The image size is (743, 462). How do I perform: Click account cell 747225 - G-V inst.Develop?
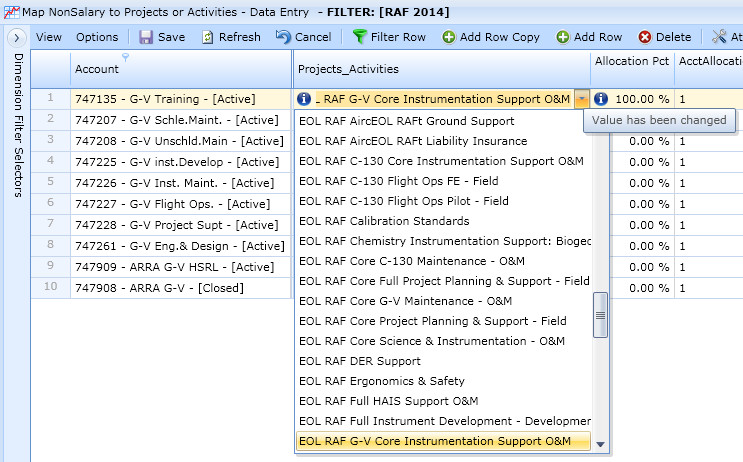point(181,162)
